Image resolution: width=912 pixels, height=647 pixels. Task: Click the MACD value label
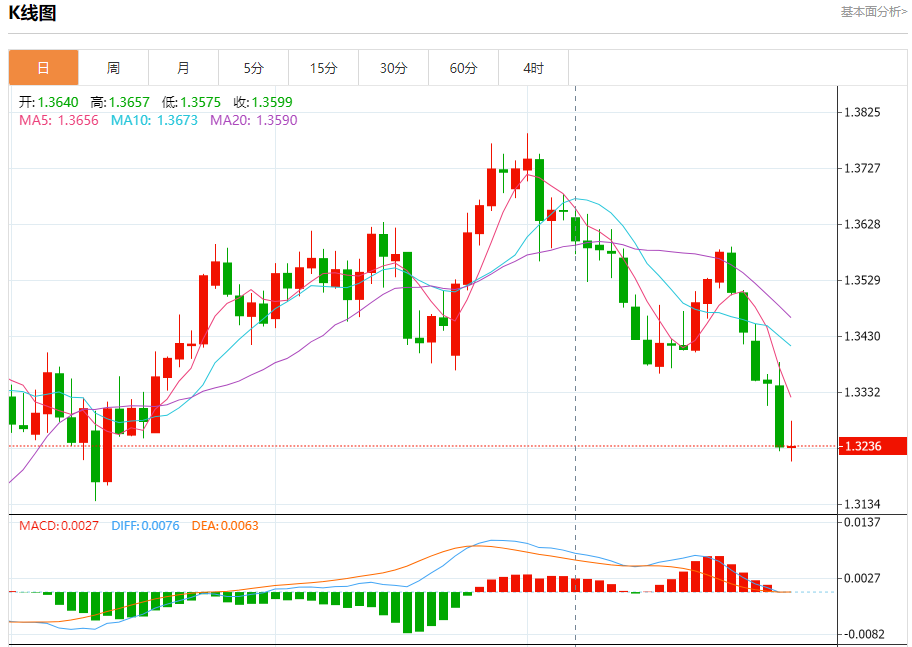59,526
